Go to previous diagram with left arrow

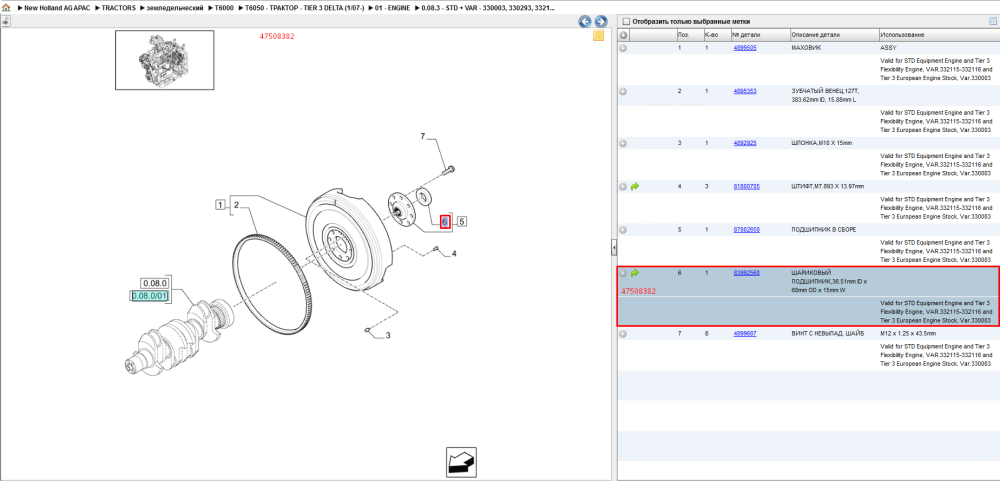pos(584,22)
